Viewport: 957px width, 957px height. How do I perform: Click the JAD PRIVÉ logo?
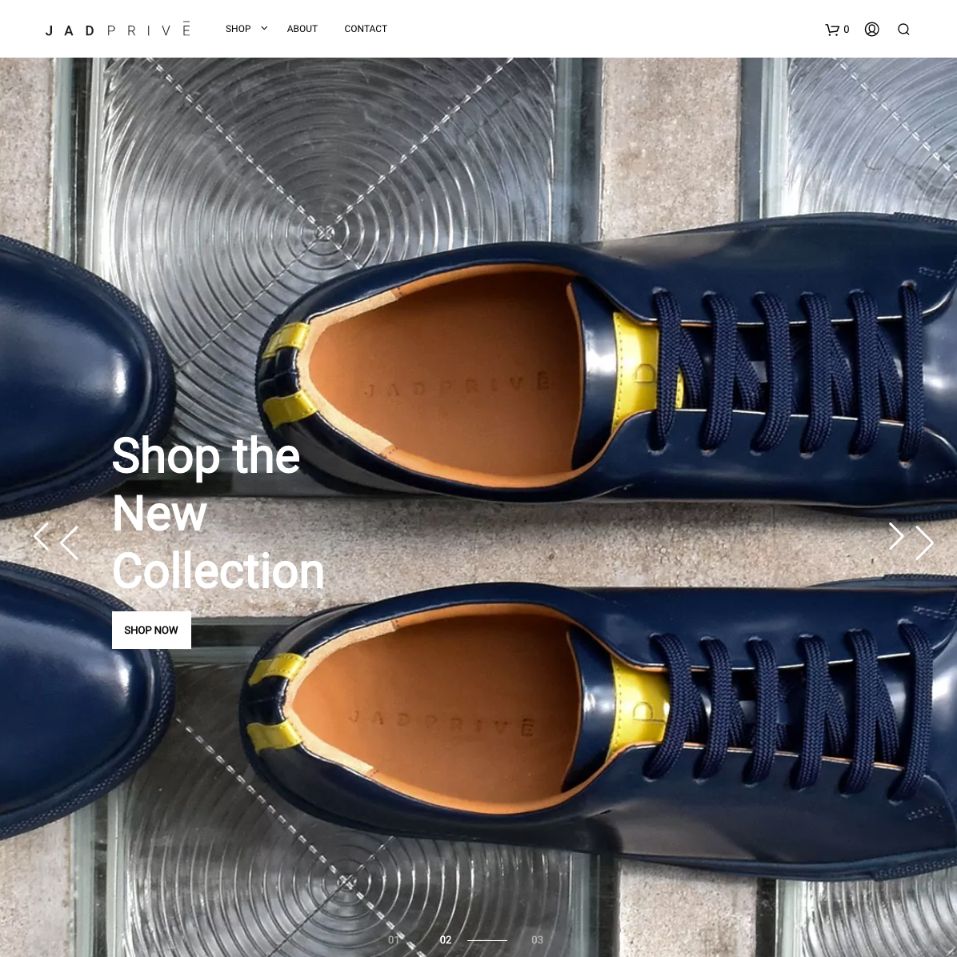[x=118, y=29]
